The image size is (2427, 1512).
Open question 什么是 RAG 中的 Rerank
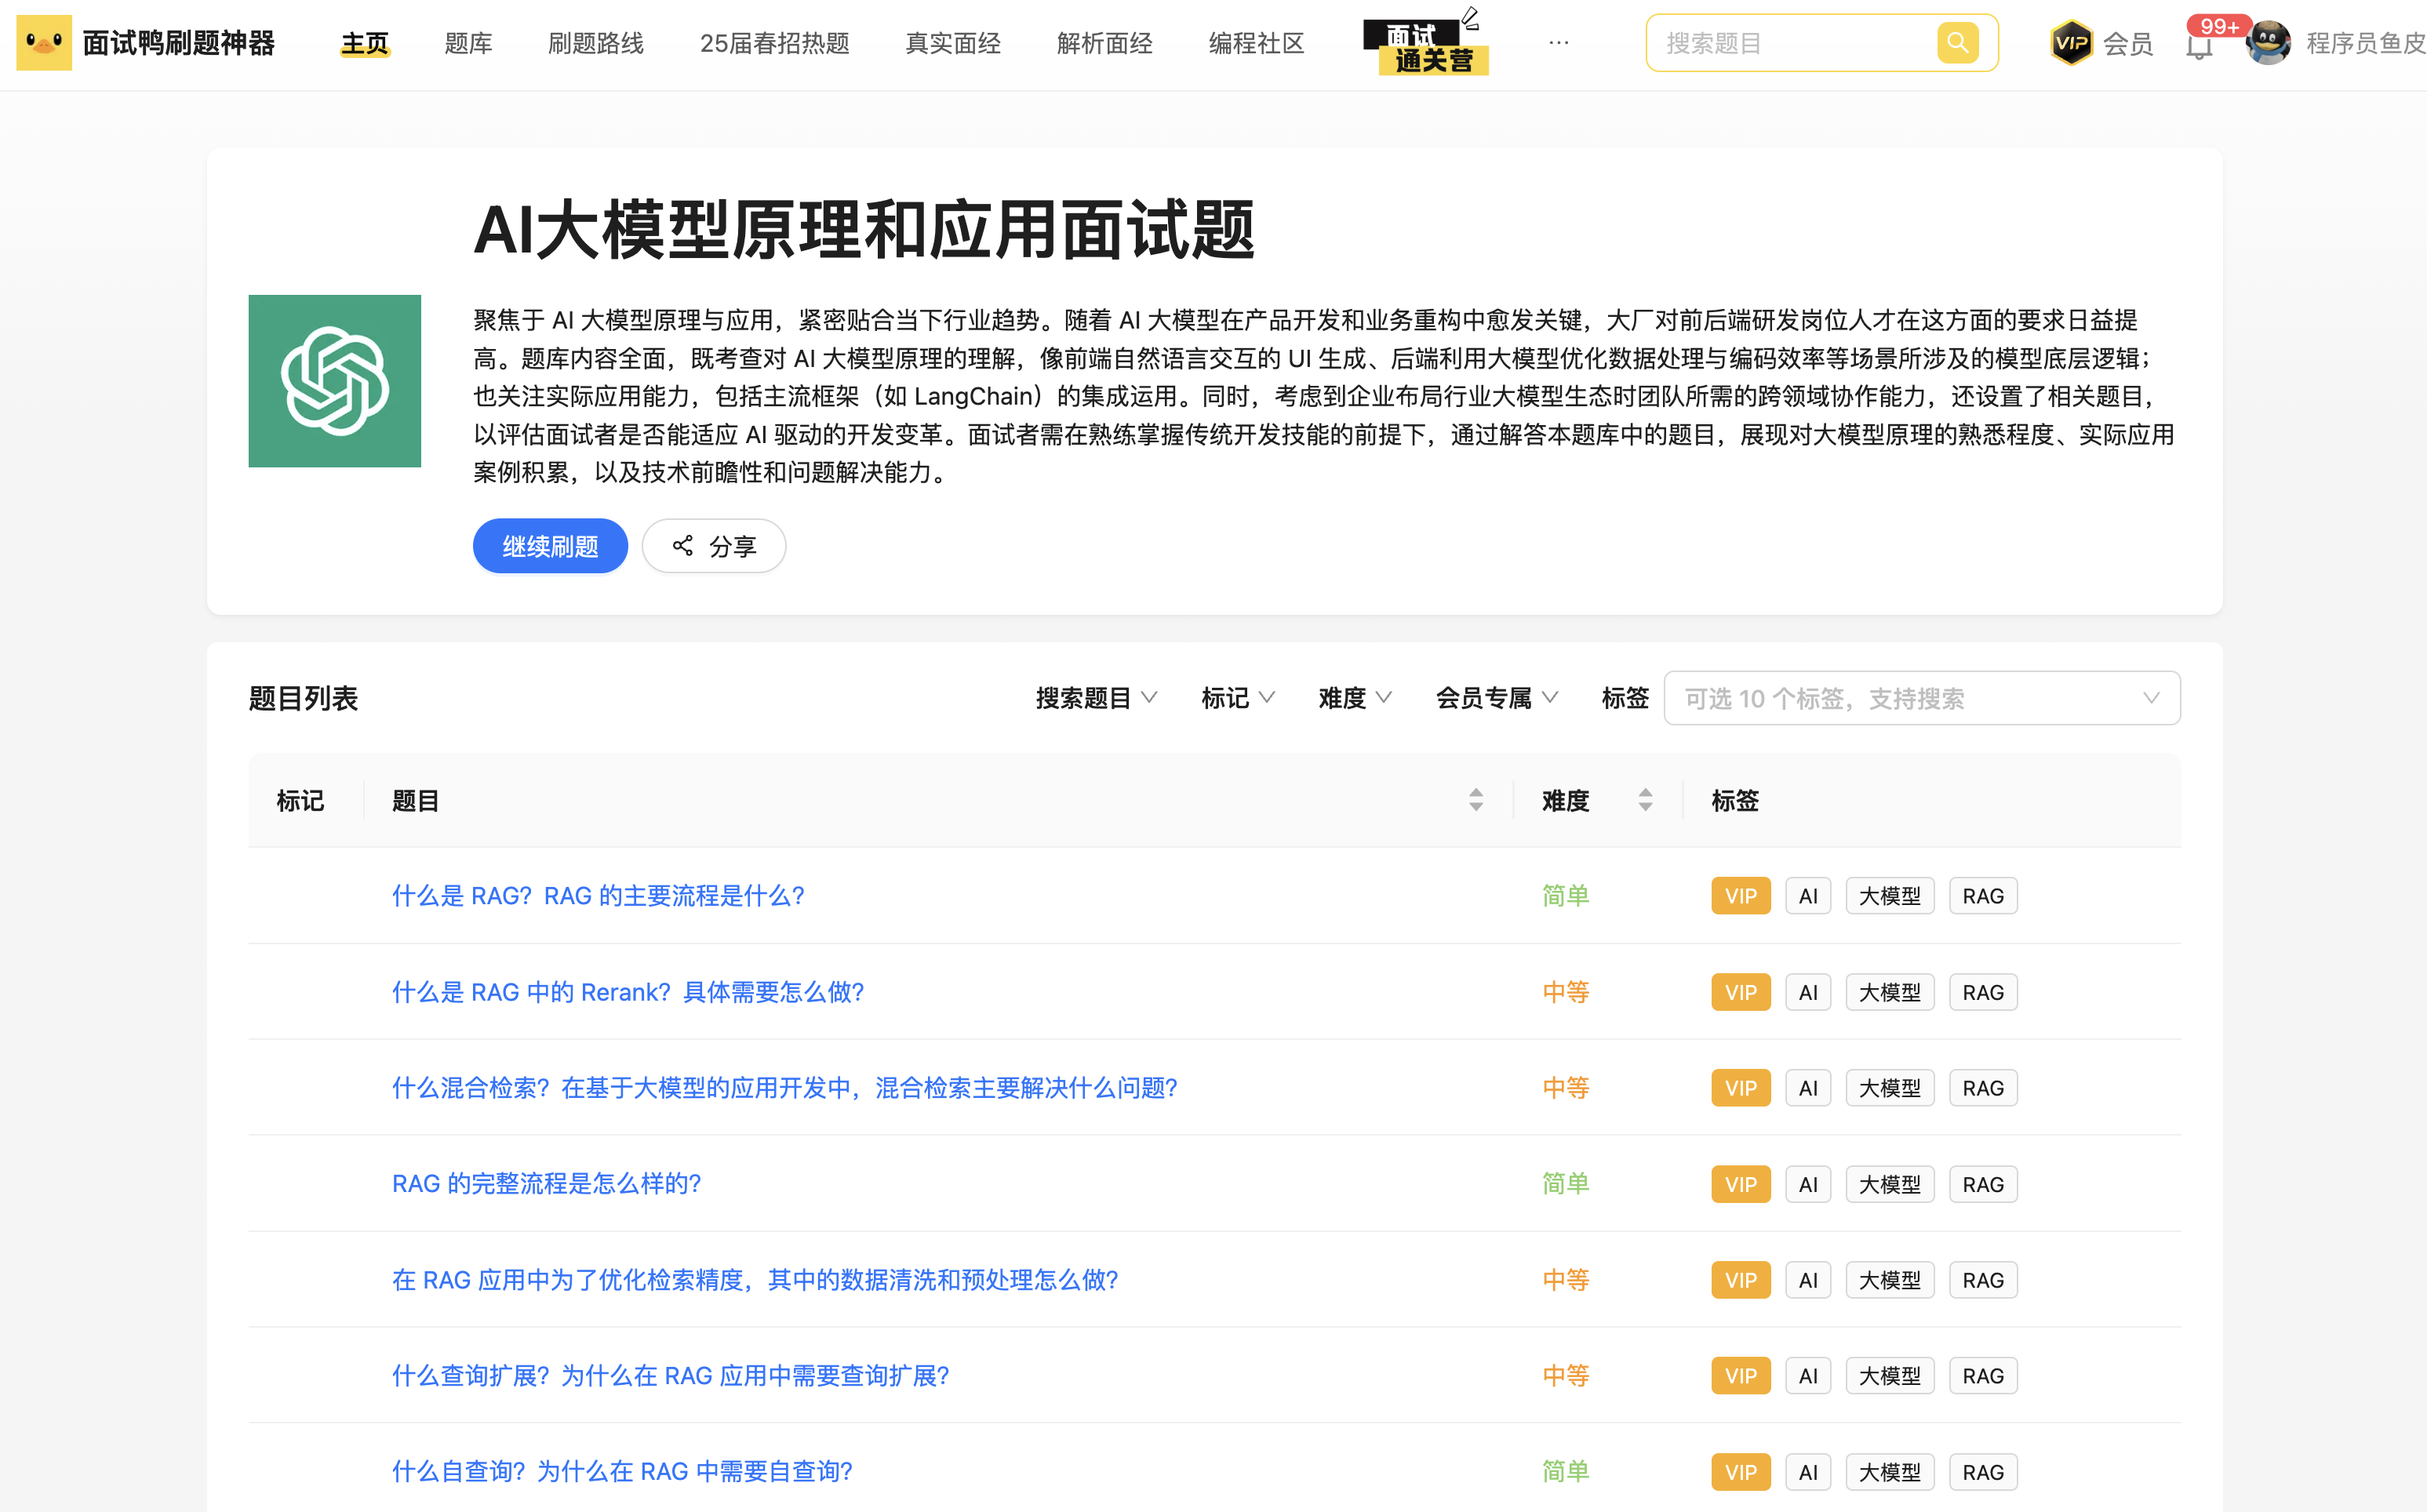[627, 992]
